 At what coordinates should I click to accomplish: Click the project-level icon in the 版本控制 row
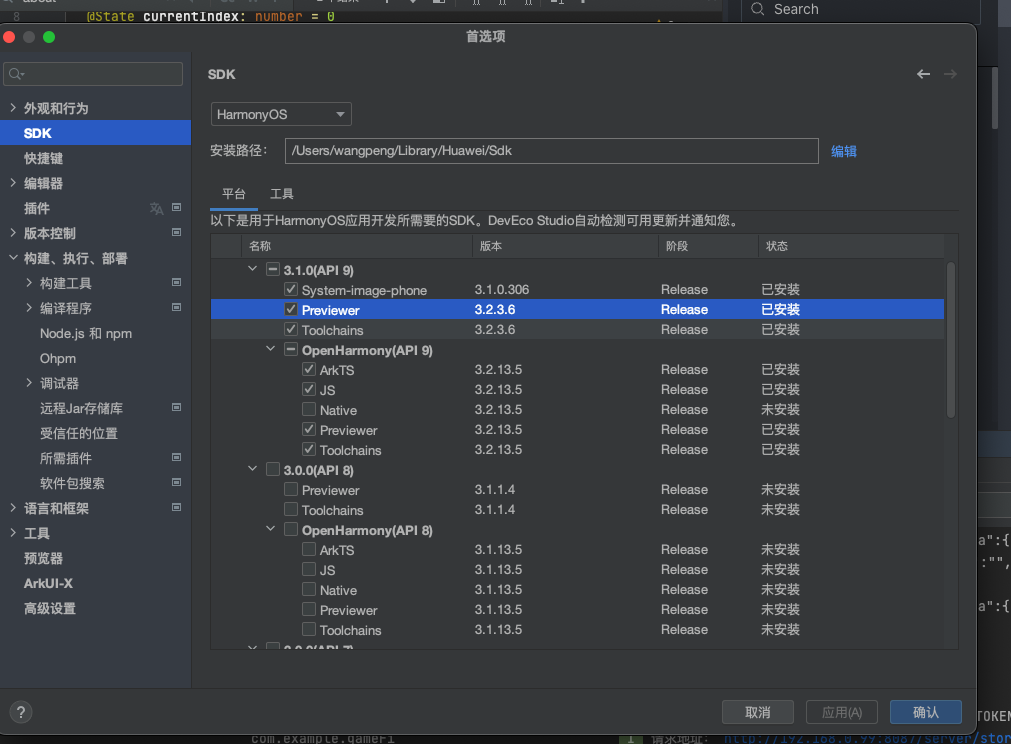point(176,232)
